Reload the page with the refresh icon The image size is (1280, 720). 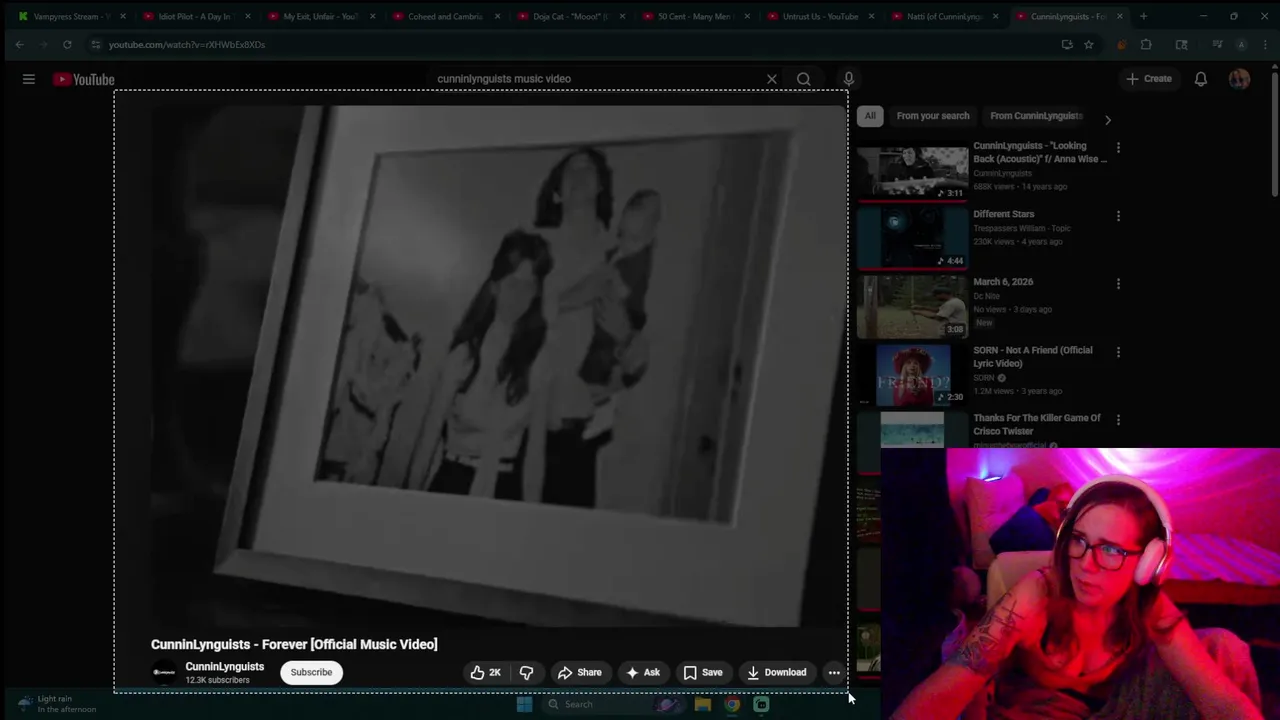[x=67, y=44]
